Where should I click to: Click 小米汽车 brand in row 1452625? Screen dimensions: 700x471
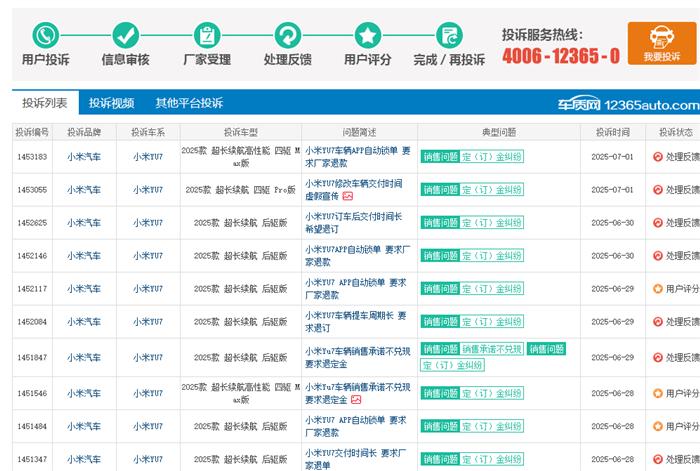[84, 223]
